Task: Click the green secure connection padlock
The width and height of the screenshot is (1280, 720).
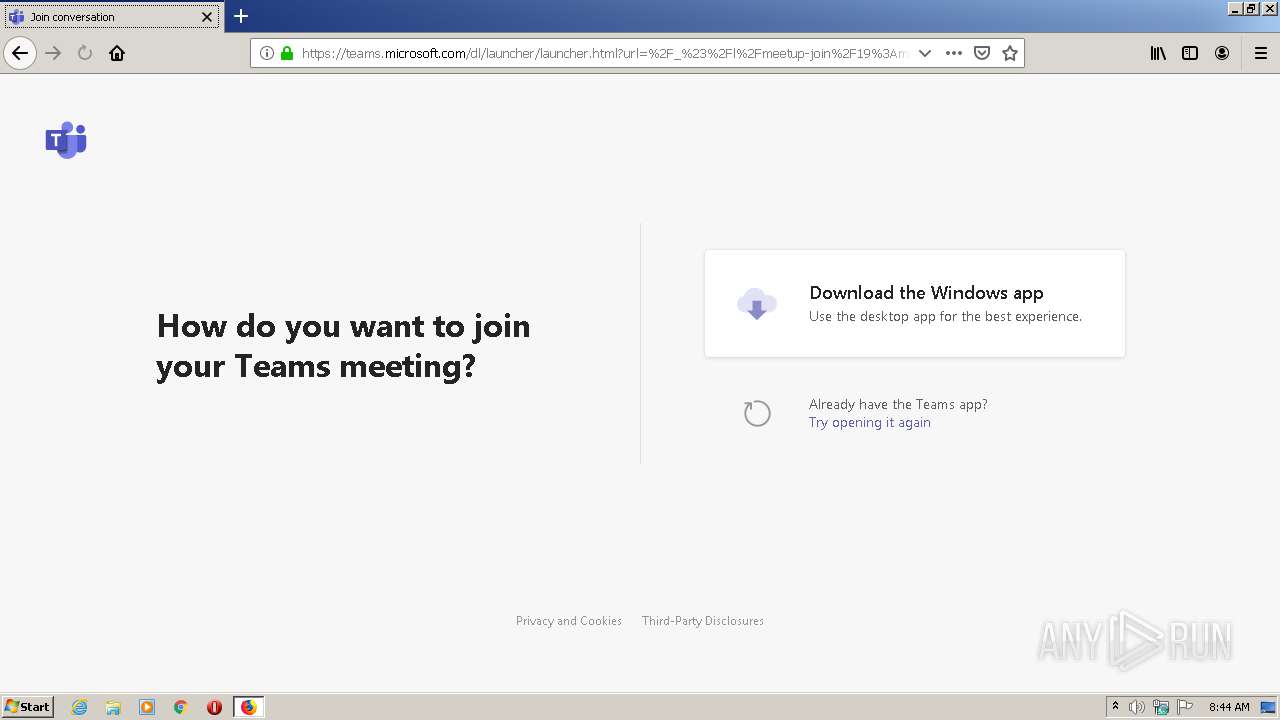Action: point(287,53)
